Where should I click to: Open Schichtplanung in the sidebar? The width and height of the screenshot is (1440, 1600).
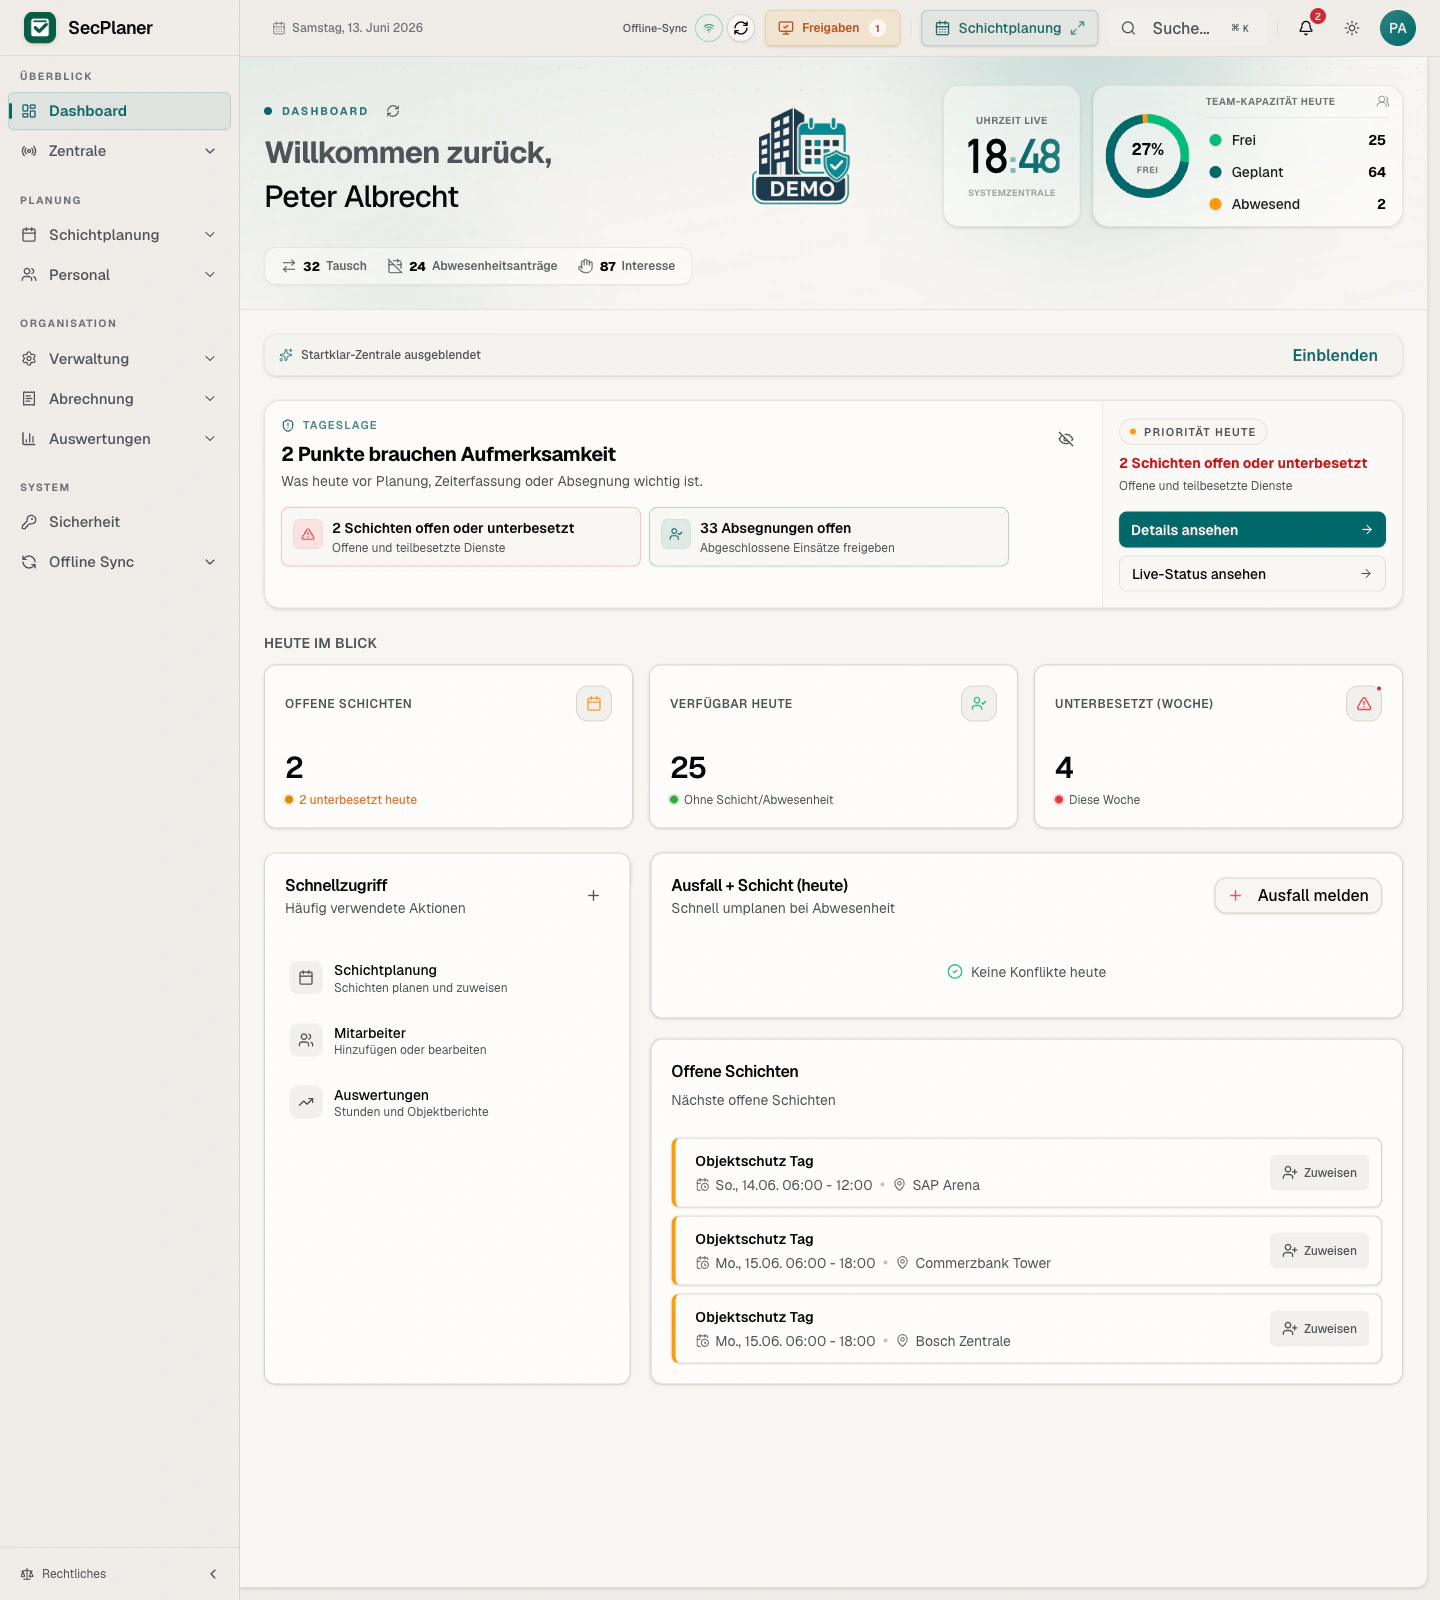point(120,235)
